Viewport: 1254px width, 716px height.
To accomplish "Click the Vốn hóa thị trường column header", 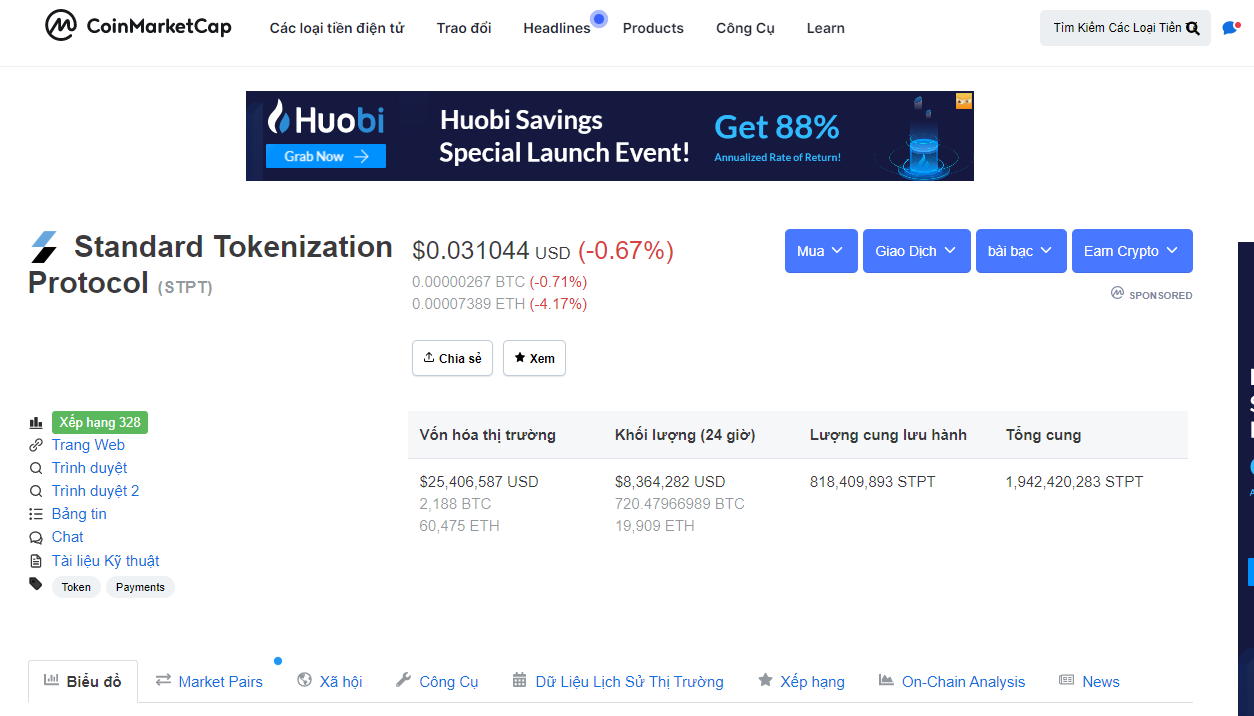I will [x=488, y=435].
